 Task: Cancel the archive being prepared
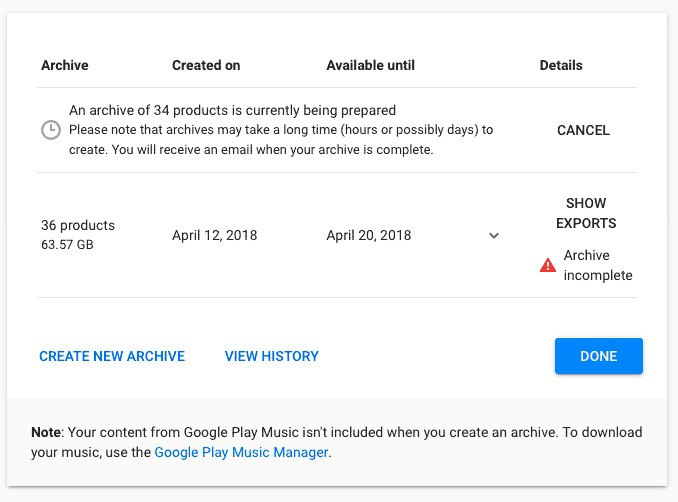pos(583,130)
